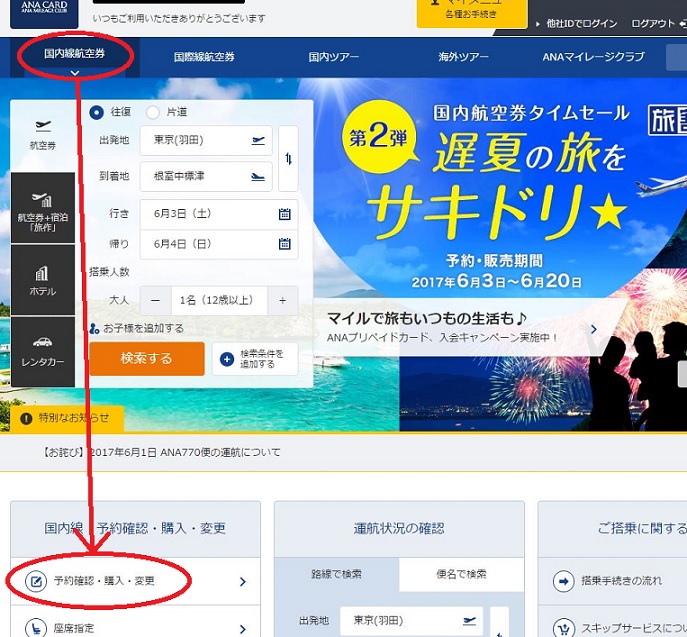This screenshot has width=687, height=637.
Task: Click the plus circle icon on 検索条件を追加する
Action: pos(227,359)
